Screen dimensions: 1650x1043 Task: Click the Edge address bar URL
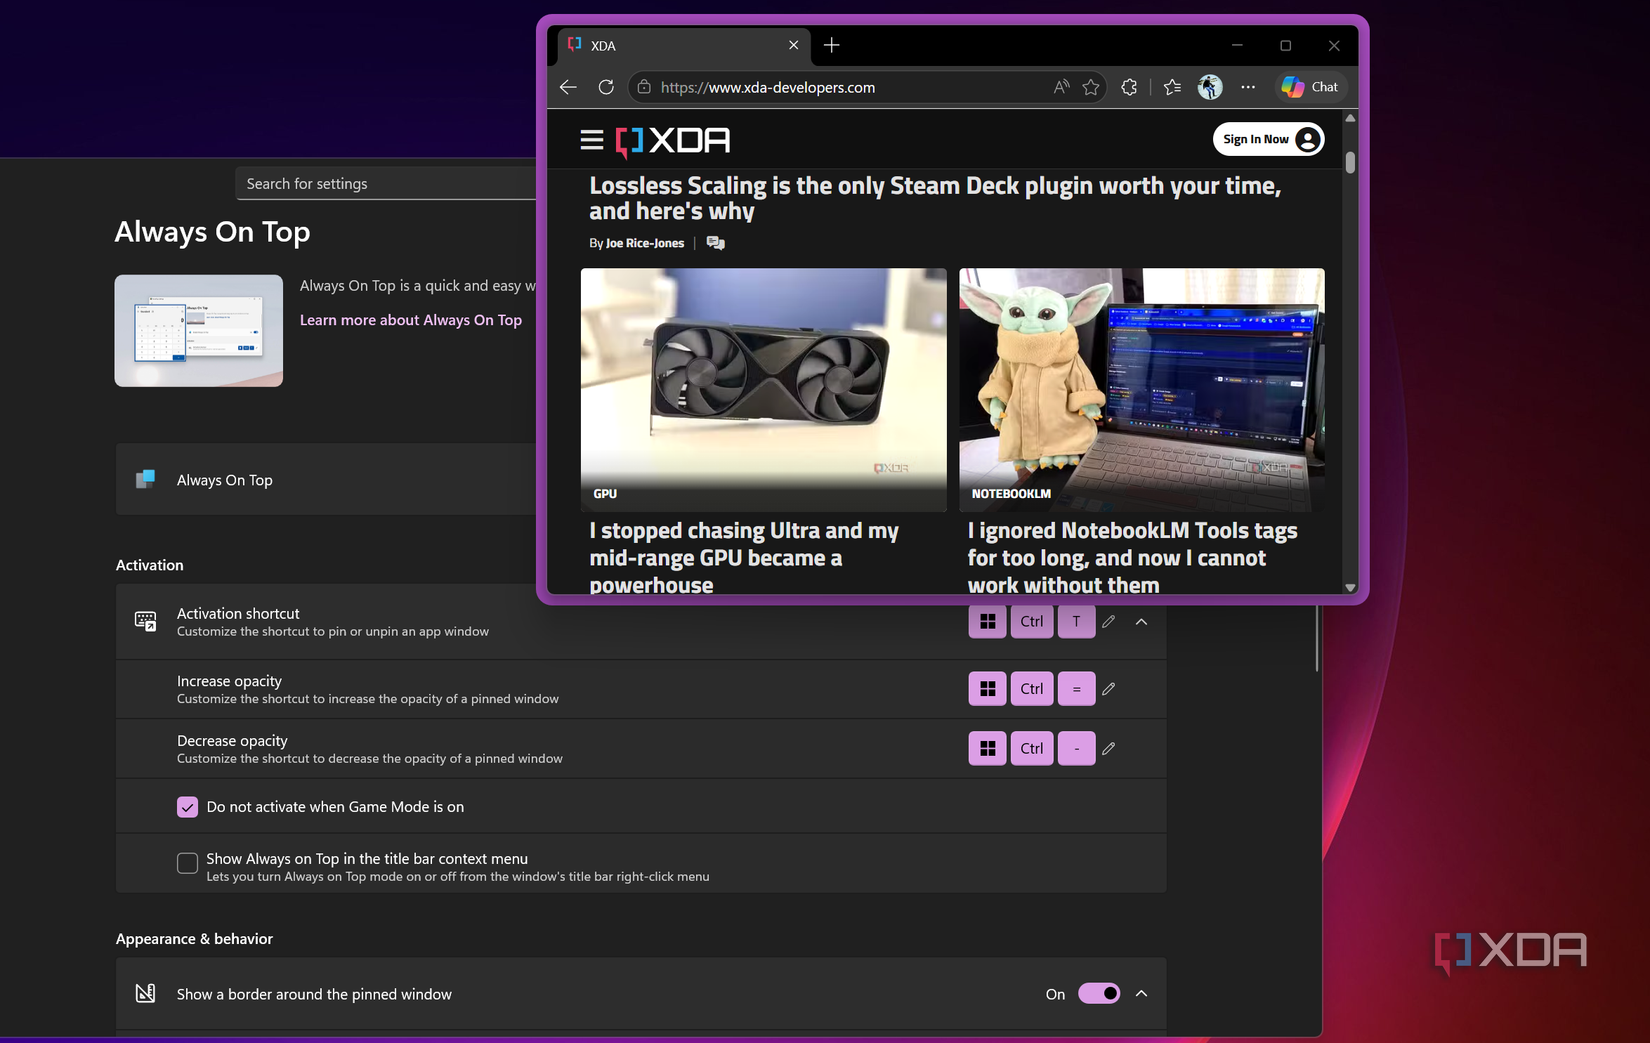[768, 88]
